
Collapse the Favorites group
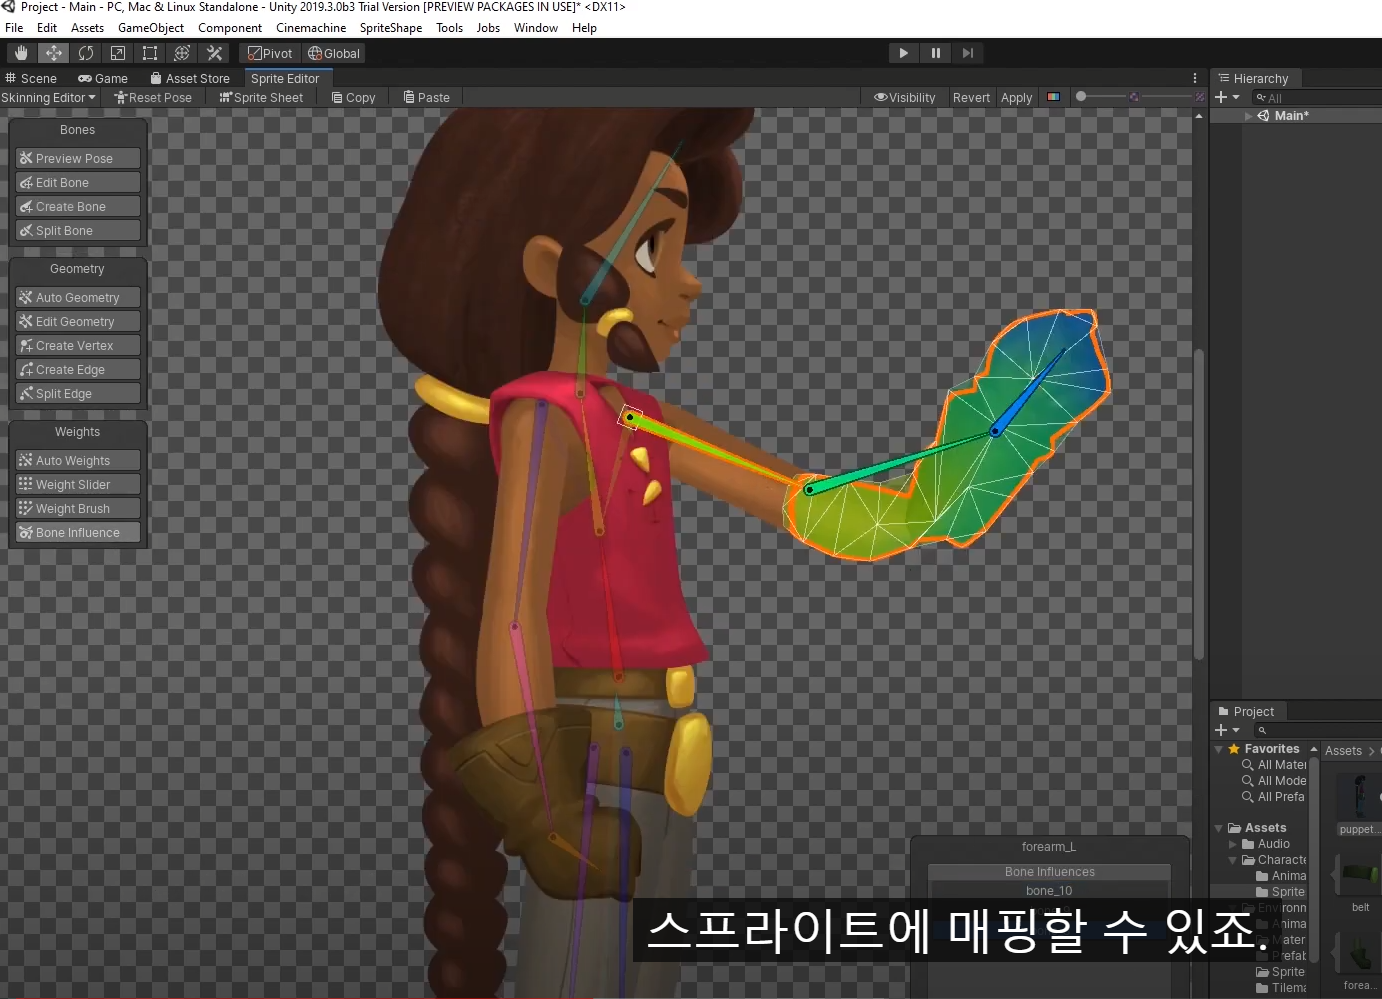[1219, 748]
